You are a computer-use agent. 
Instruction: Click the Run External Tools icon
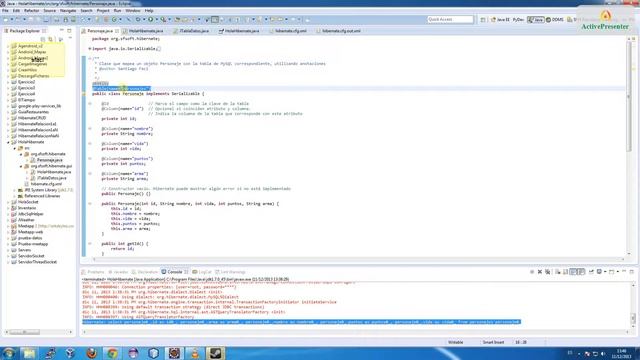pos(163,20)
